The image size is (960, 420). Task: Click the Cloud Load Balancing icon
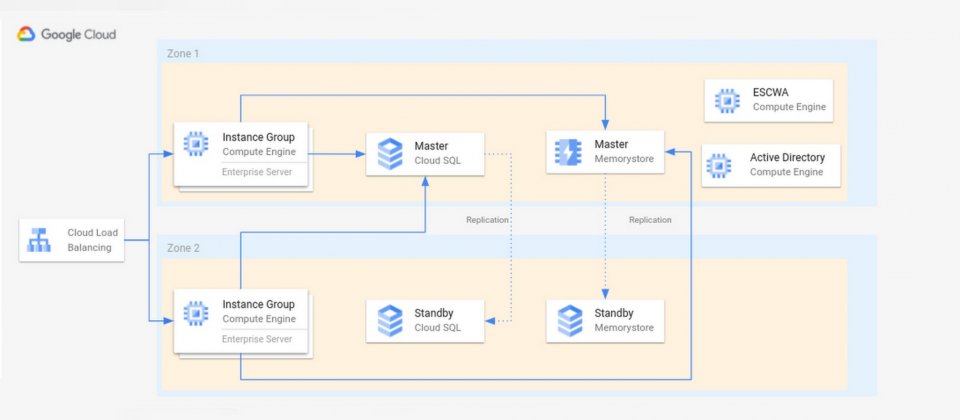(x=39, y=240)
